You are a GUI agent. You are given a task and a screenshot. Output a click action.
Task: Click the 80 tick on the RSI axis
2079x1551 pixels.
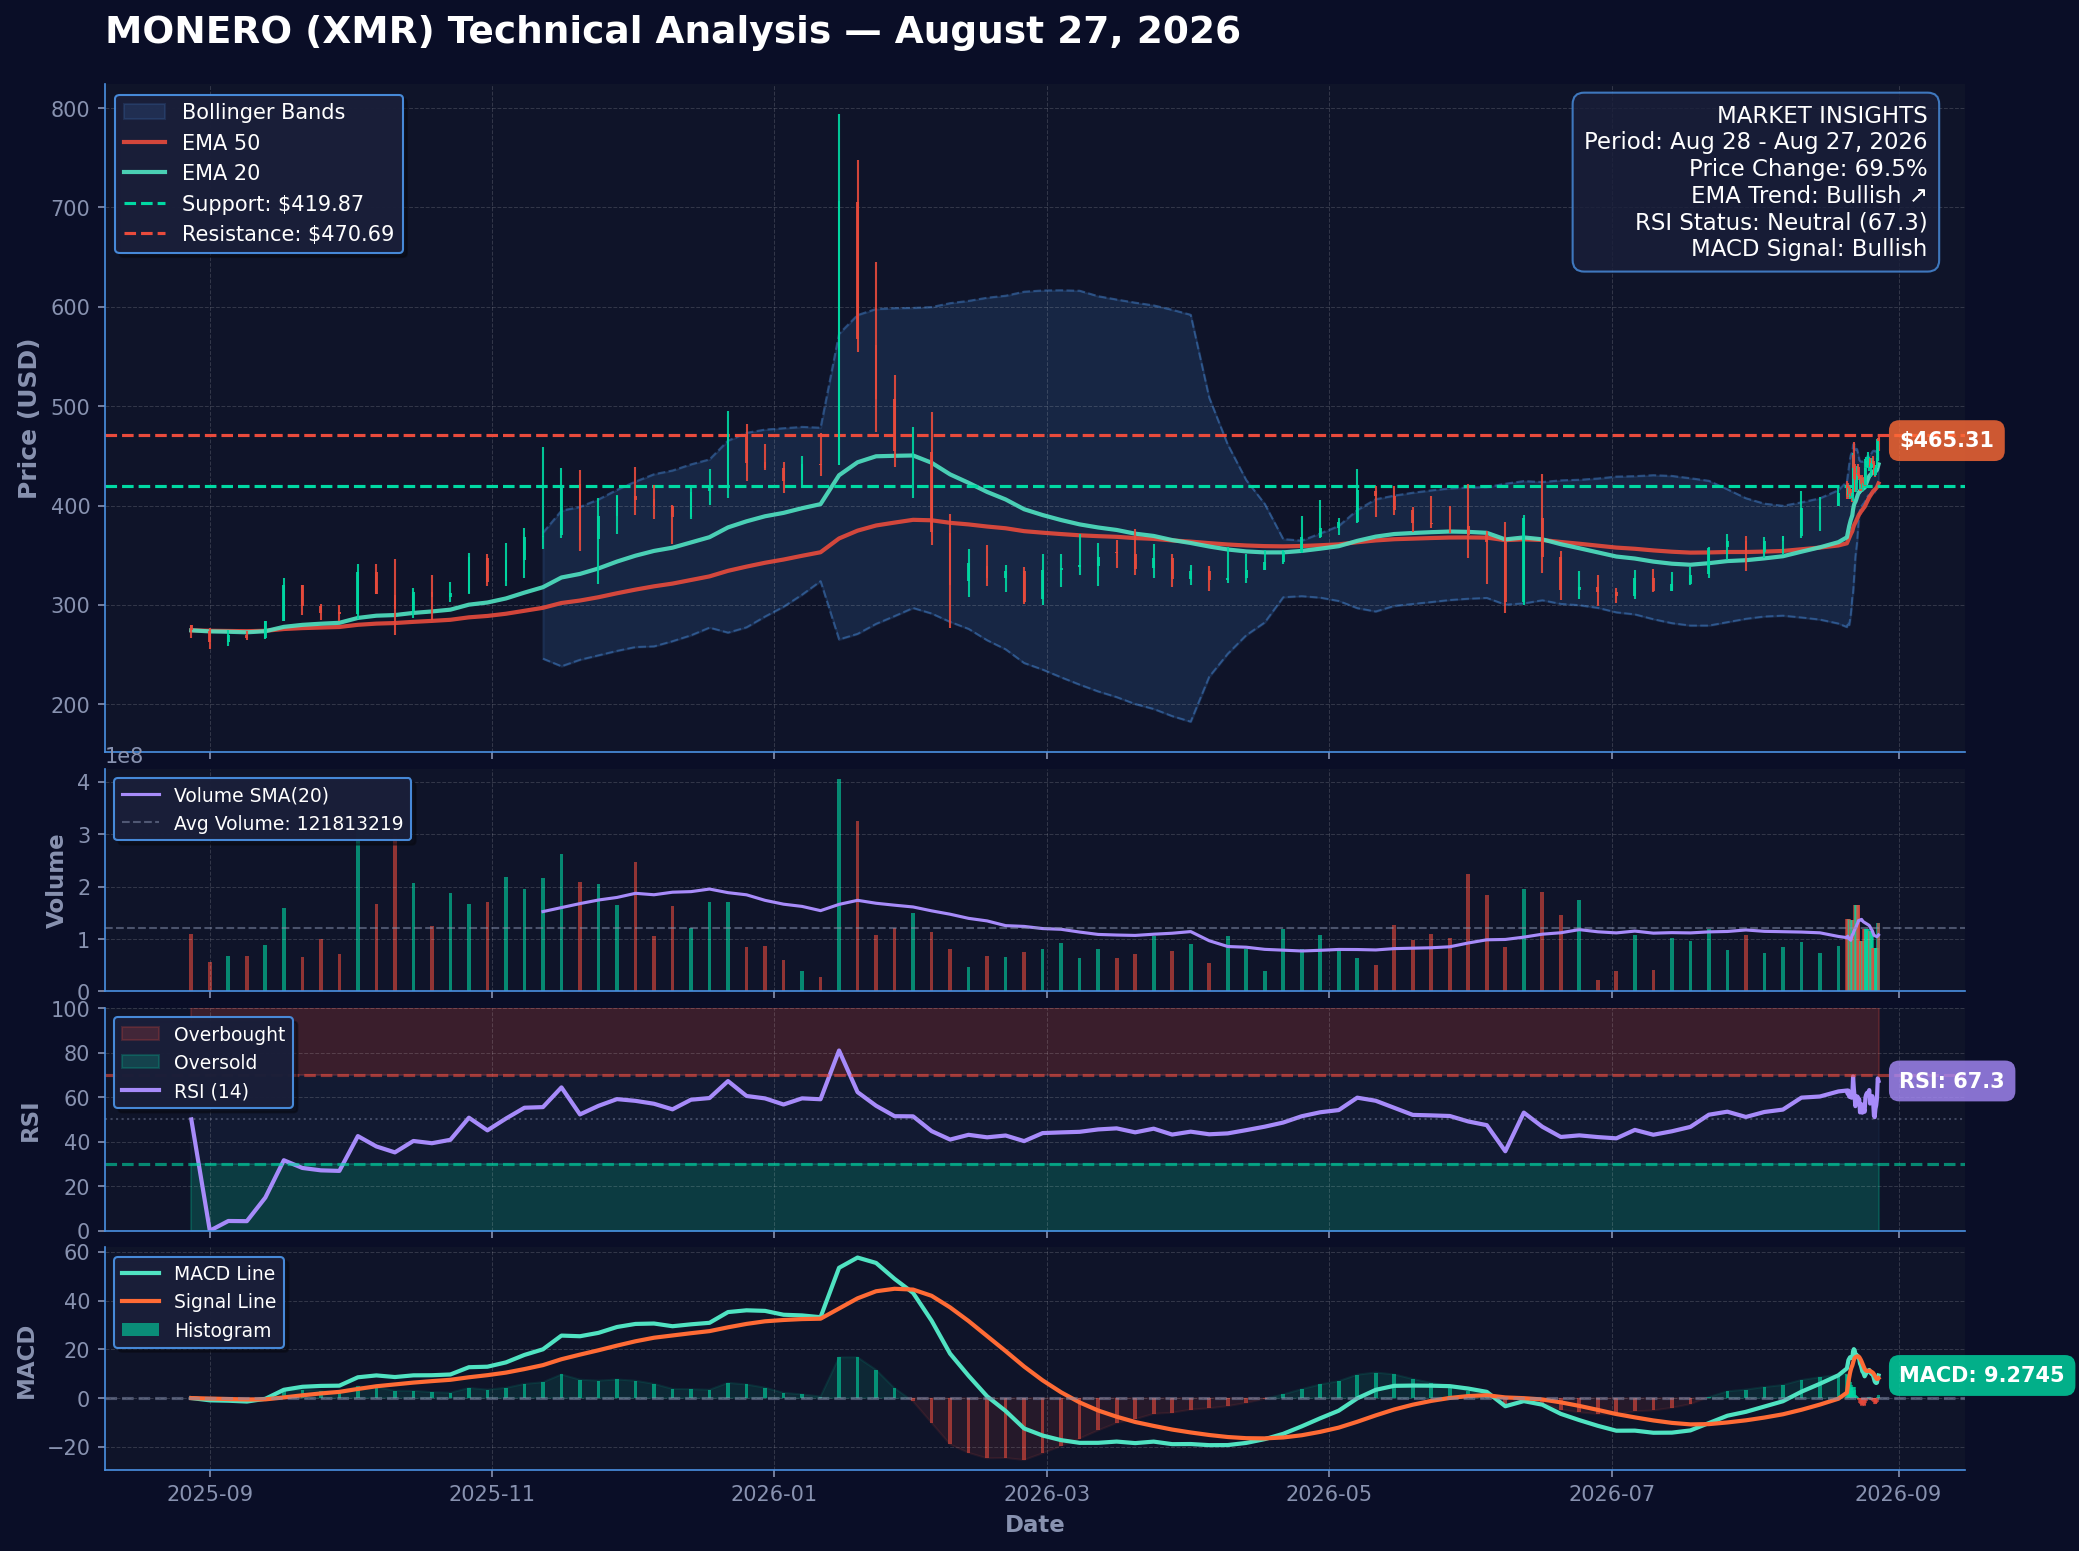(77, 1054)
